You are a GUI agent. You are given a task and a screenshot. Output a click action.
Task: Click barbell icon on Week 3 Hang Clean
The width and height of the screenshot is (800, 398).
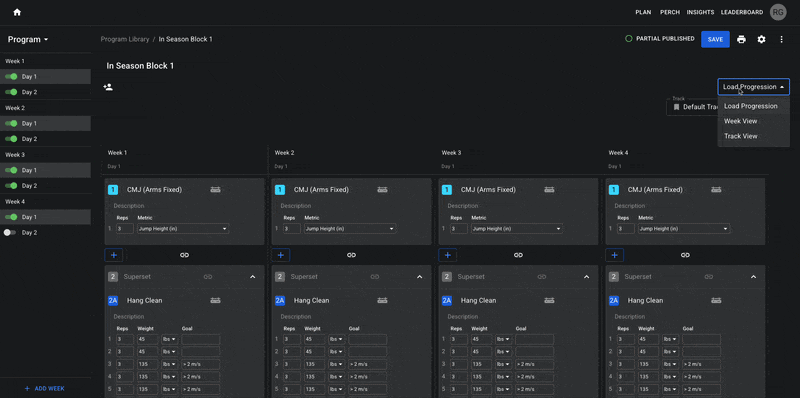tap(549, 301)
